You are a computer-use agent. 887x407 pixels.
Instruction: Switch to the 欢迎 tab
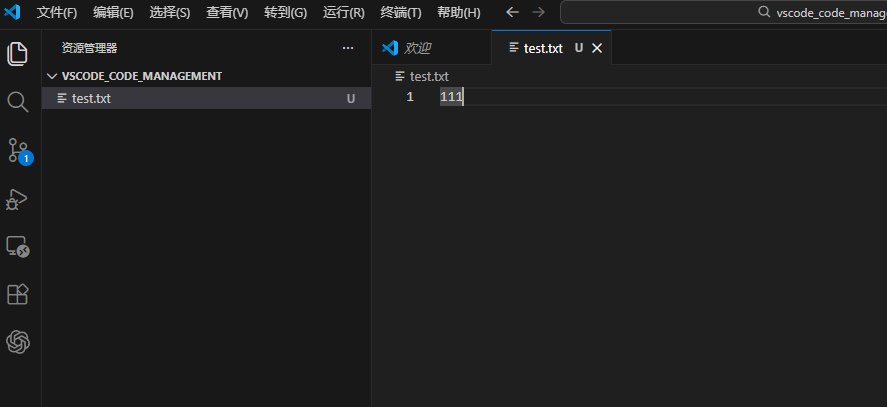(x=432, y=48)
